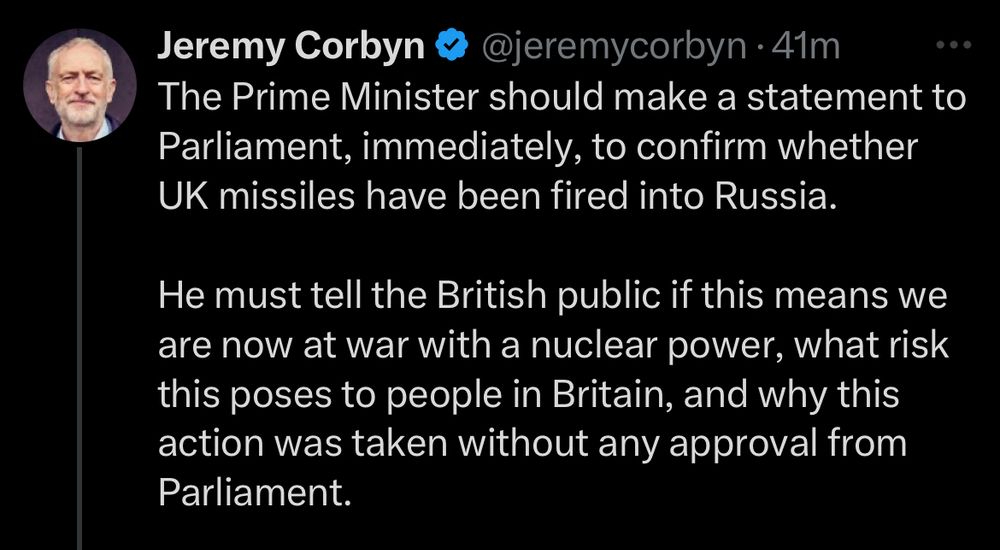Viewport: 1000px width, 550px height.
Task: Open Jeremy Corbyn's profile picture
Action: coord(79,87)
